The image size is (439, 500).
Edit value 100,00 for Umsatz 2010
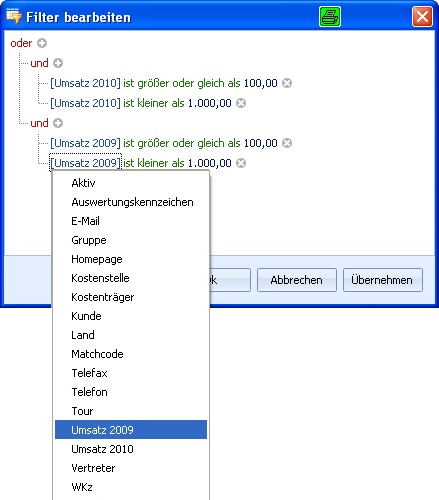[261, 83]
